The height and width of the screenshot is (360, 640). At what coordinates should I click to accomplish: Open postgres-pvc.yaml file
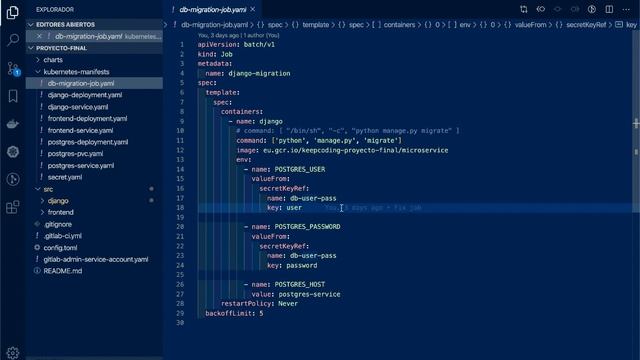coord(75,154)
